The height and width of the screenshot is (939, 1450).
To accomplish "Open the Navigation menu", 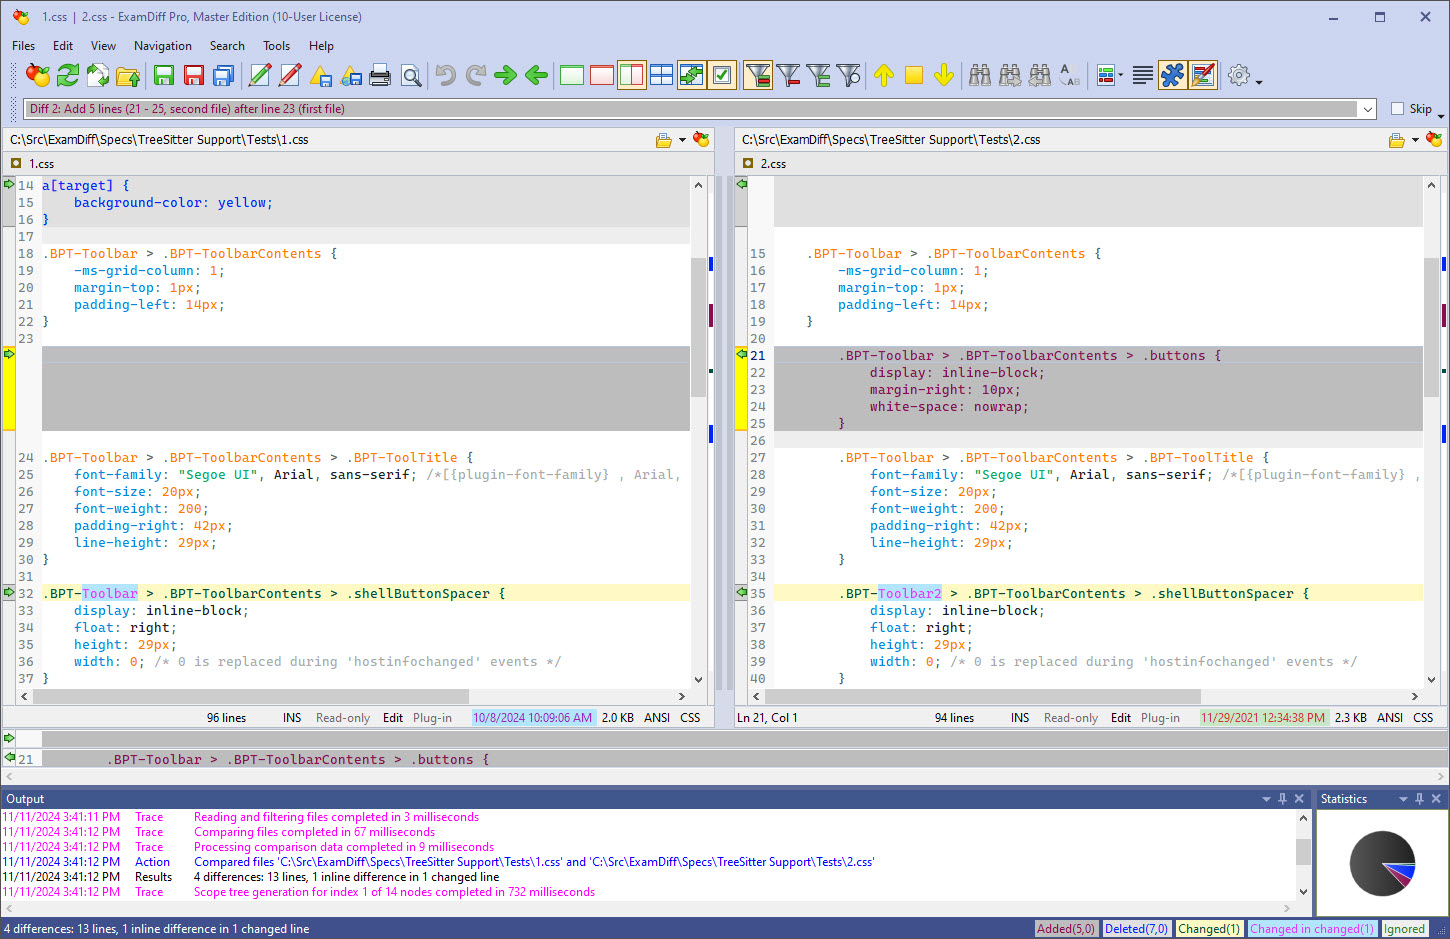I will click(162, 46).
